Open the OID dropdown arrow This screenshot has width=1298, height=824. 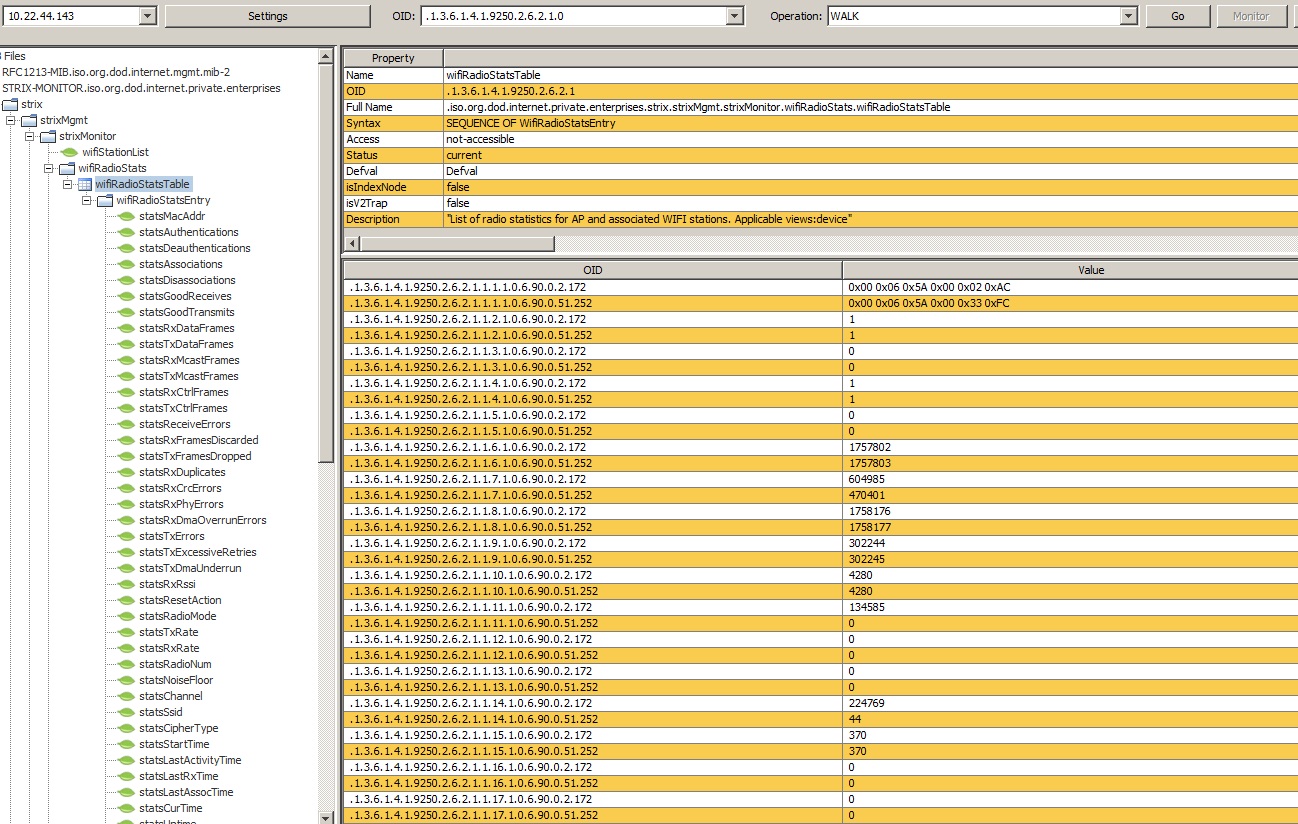click(735, 16)
